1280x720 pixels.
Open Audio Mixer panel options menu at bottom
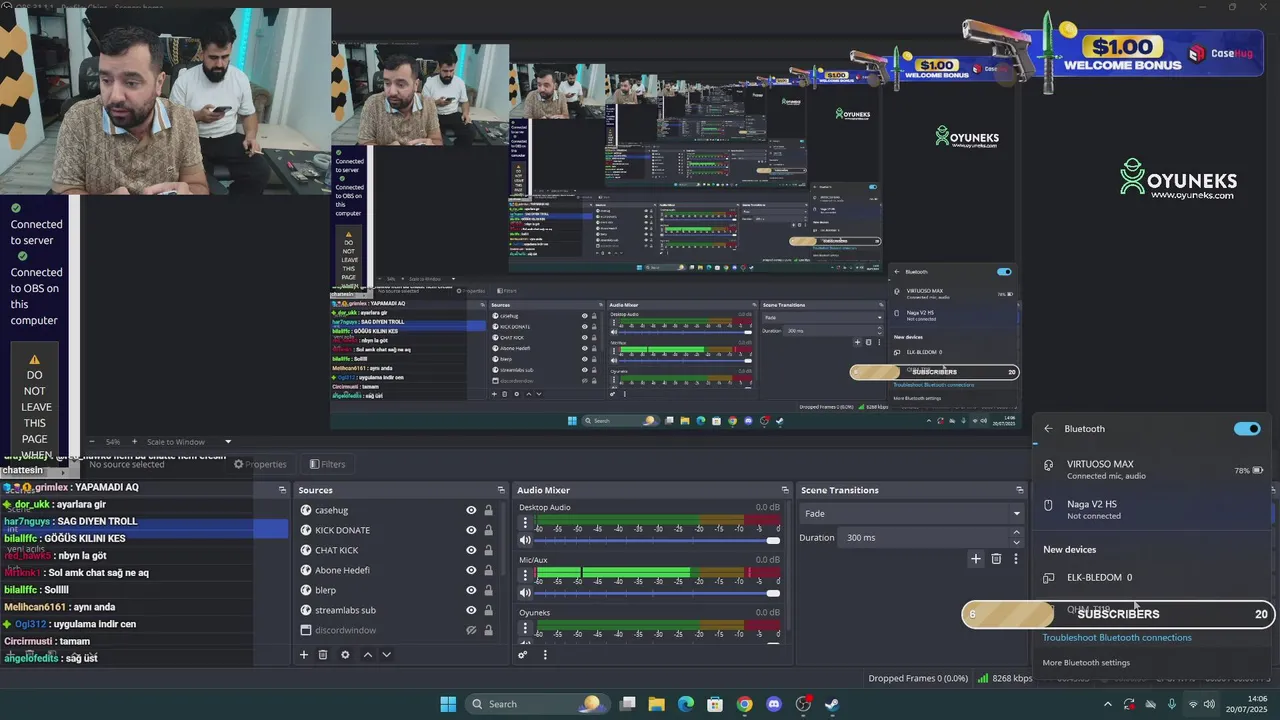tap(545, 655)
